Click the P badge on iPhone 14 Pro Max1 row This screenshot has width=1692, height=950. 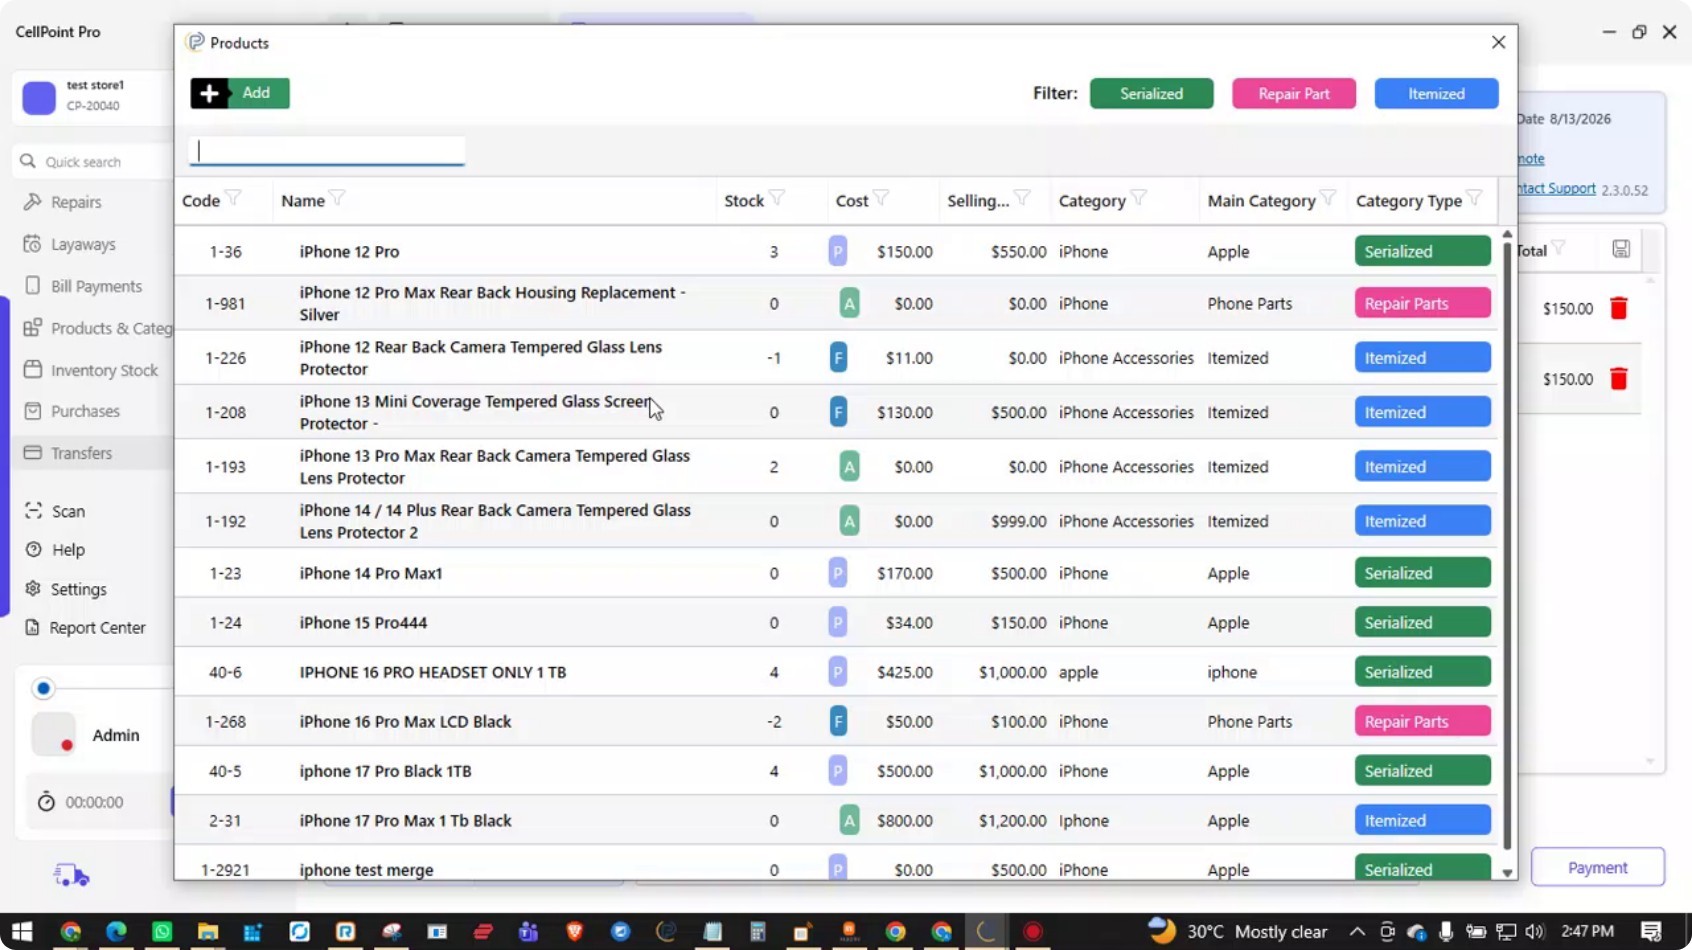coord(838,573)
